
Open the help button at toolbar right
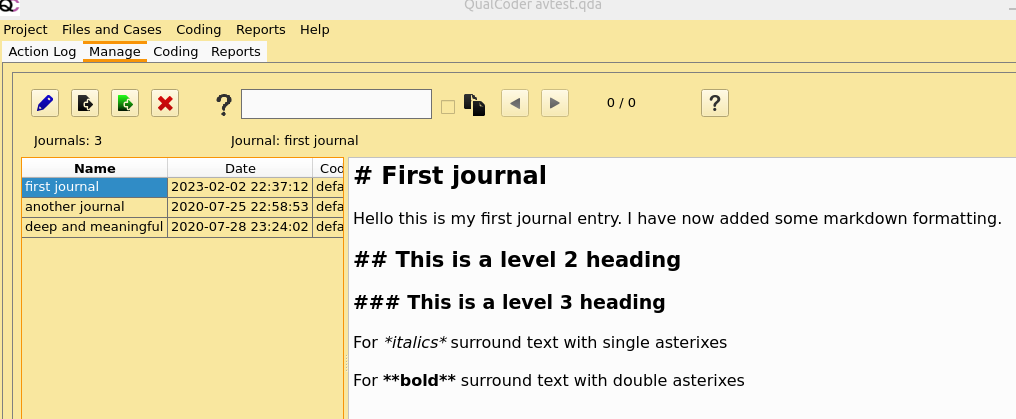point(714,103)
